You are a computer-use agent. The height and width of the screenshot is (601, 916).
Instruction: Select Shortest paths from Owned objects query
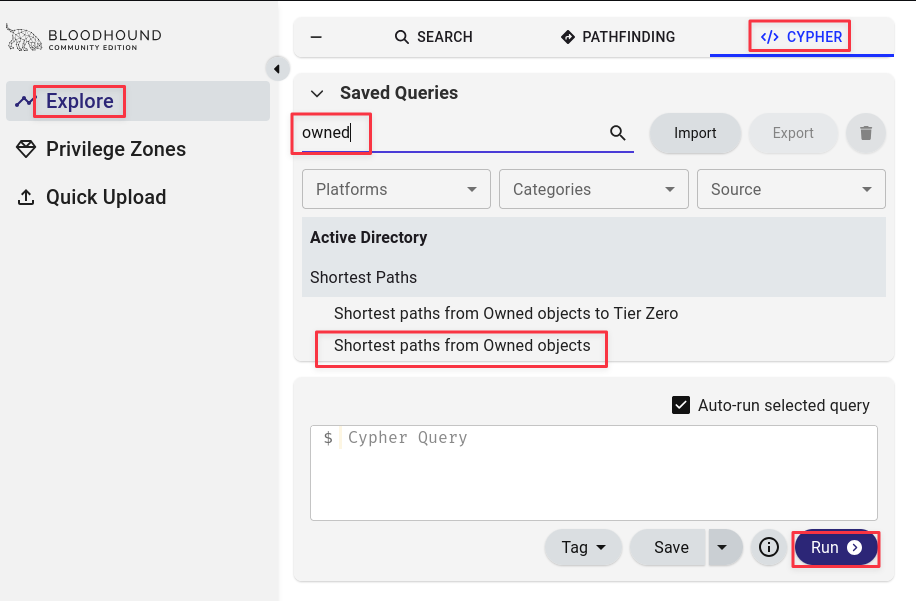pos(462,346)
